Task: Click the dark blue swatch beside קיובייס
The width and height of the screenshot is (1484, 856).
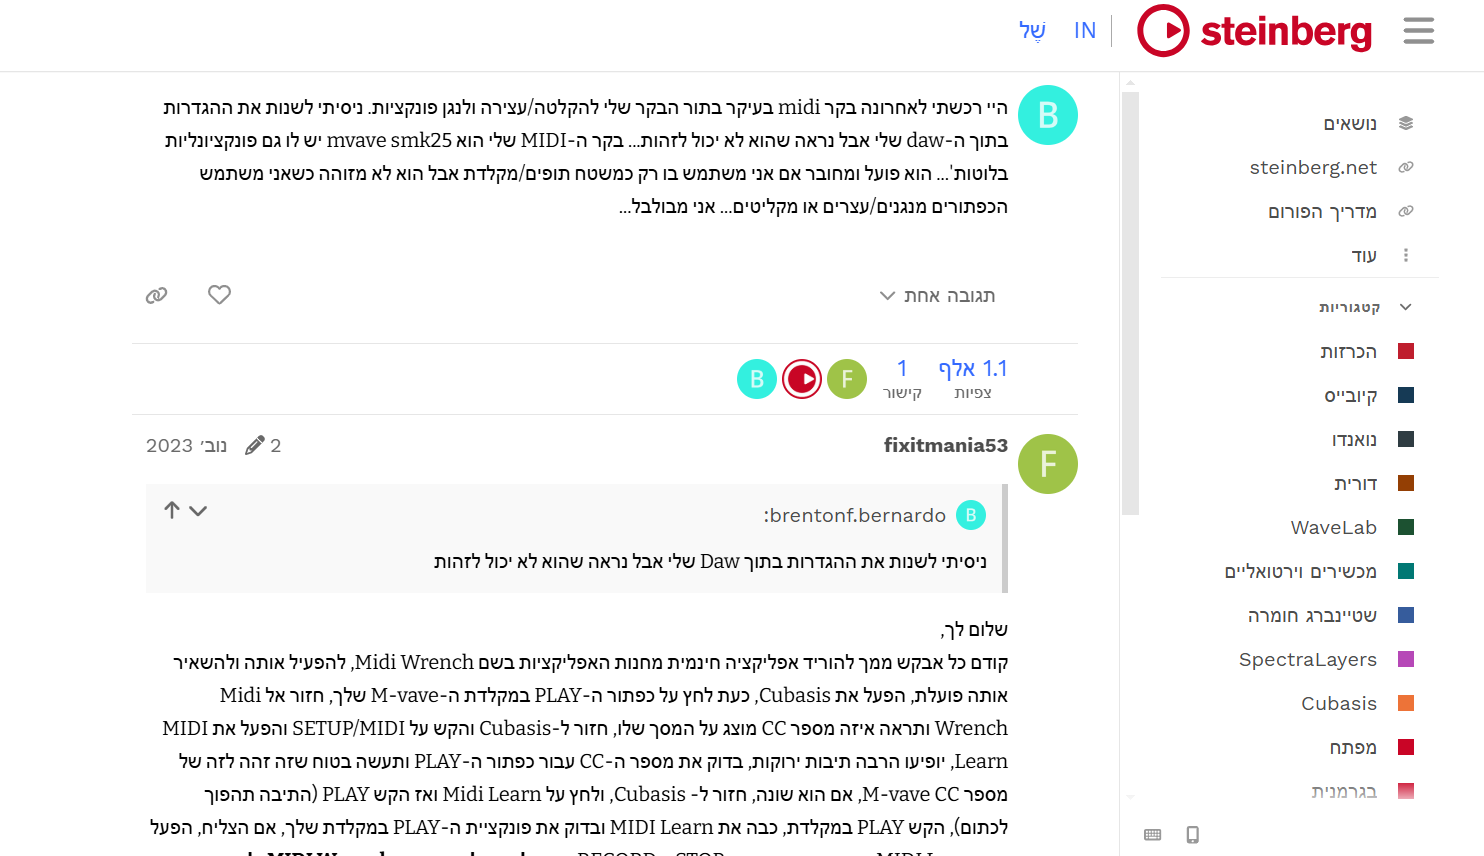Action: click(x=1406, y=396)
